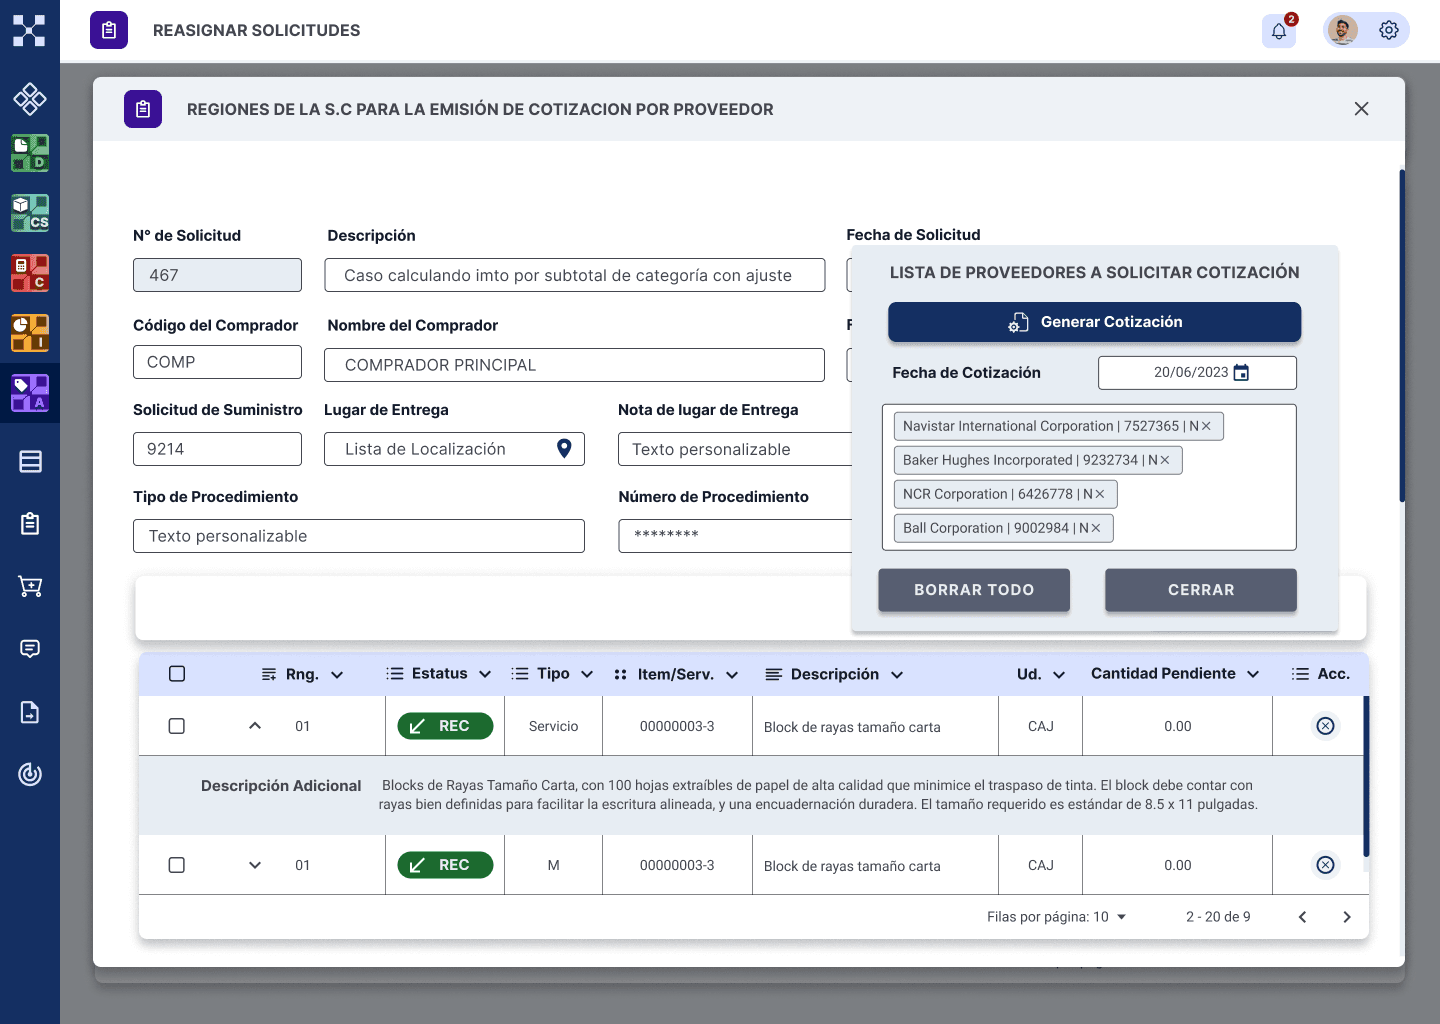
Task: Open the Descripción column header menu
Action: point(897,675)
